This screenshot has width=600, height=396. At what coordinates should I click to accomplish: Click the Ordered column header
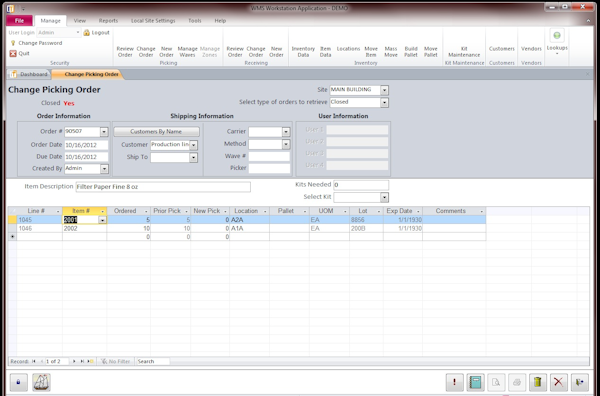(x=129, y=211)
